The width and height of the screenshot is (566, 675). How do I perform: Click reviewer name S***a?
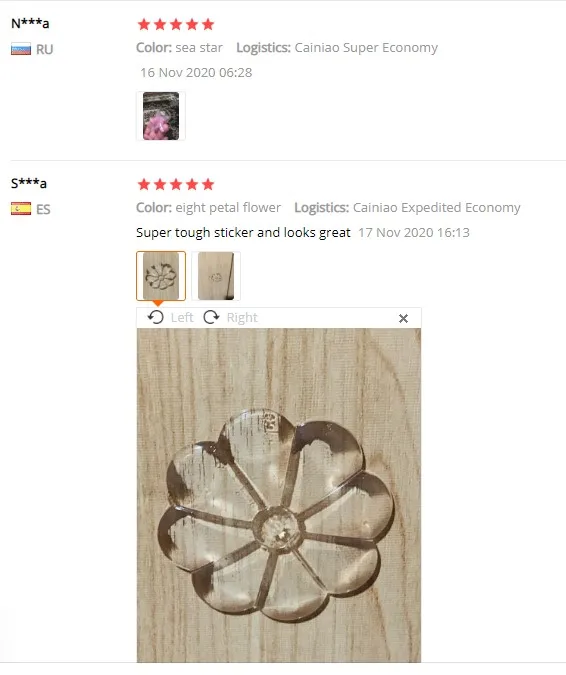click(x=29, y=183)
